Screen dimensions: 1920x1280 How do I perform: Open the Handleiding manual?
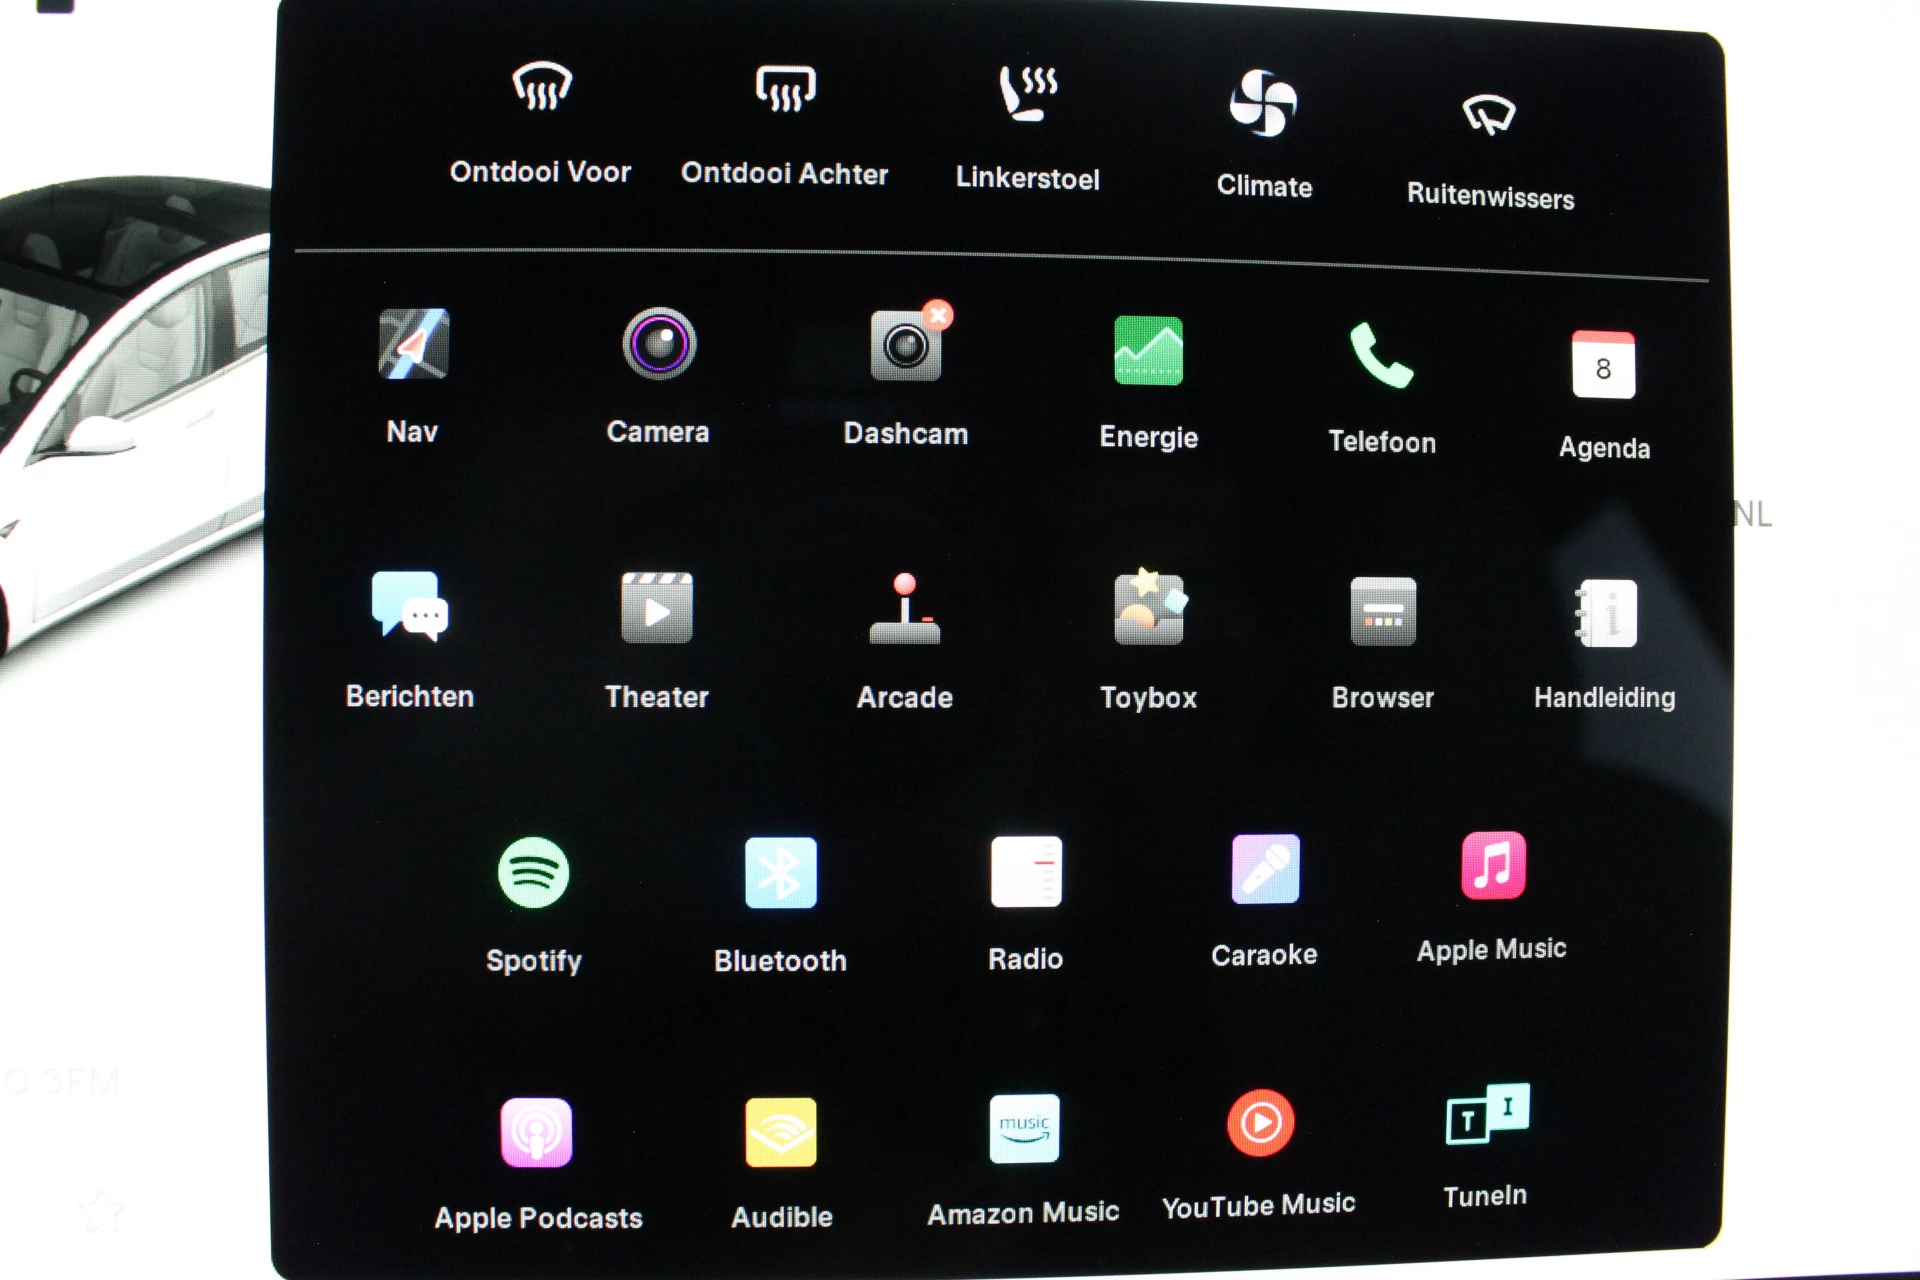(x=1606, y=613)
